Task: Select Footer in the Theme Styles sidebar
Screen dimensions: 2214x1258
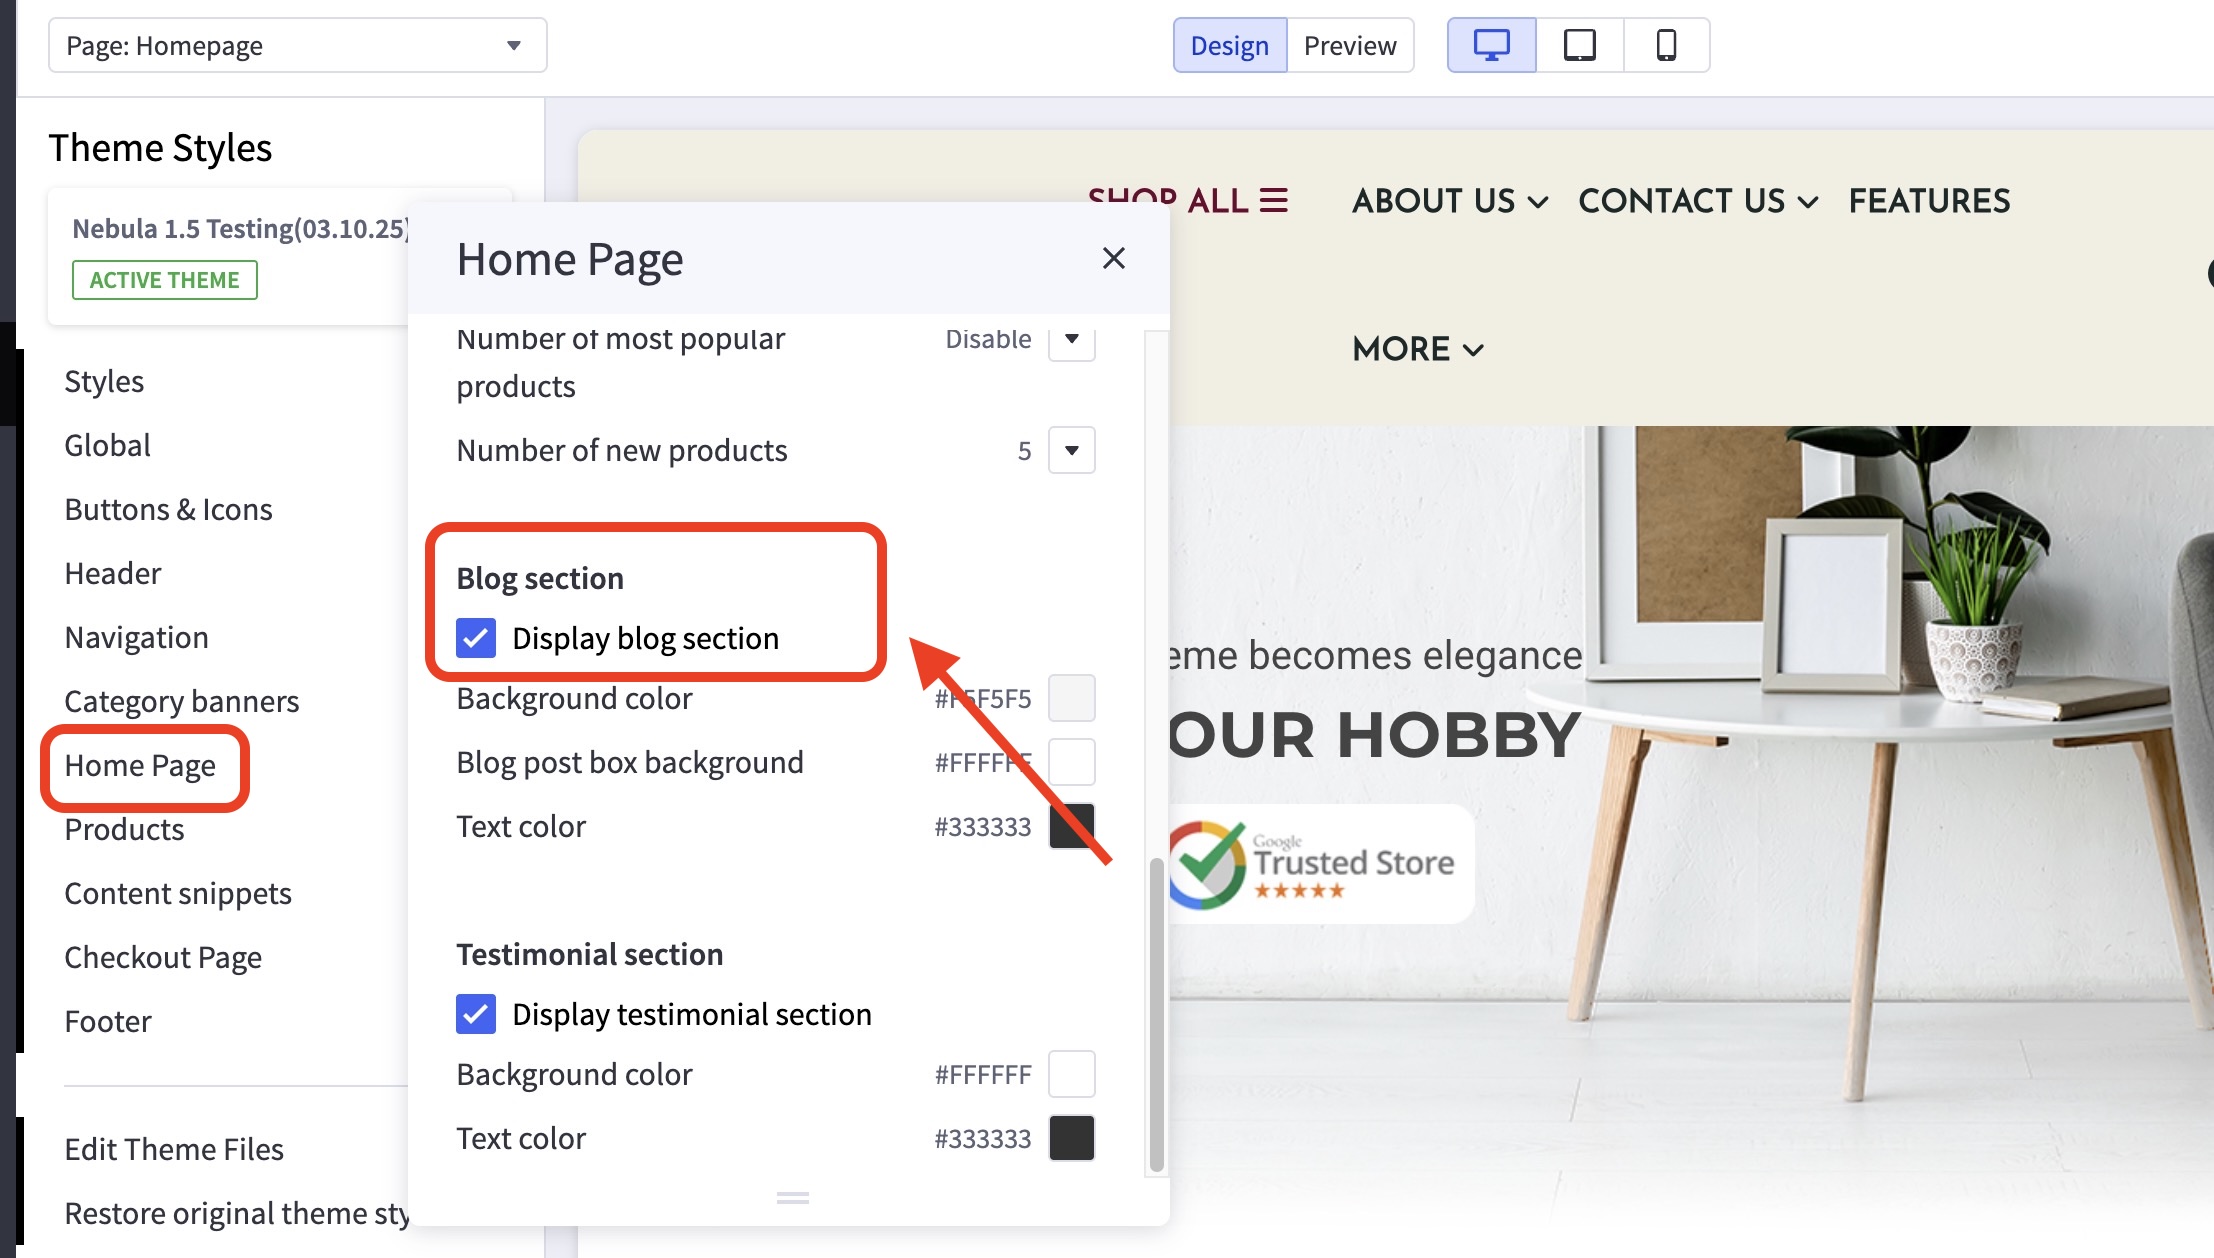Action: tap(107, 1021)
